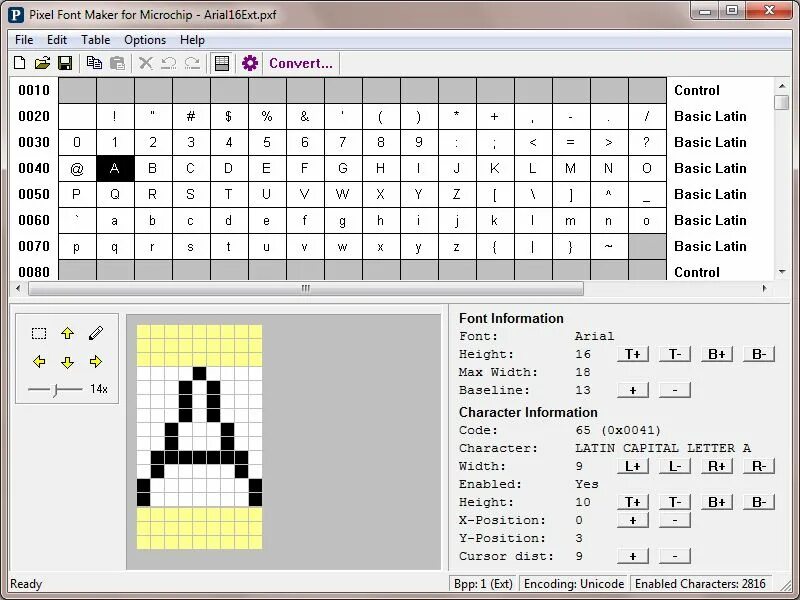This screenshot has width=800, height=600.
Task: Select the pencil drawing tool
Action: [96, 333]
